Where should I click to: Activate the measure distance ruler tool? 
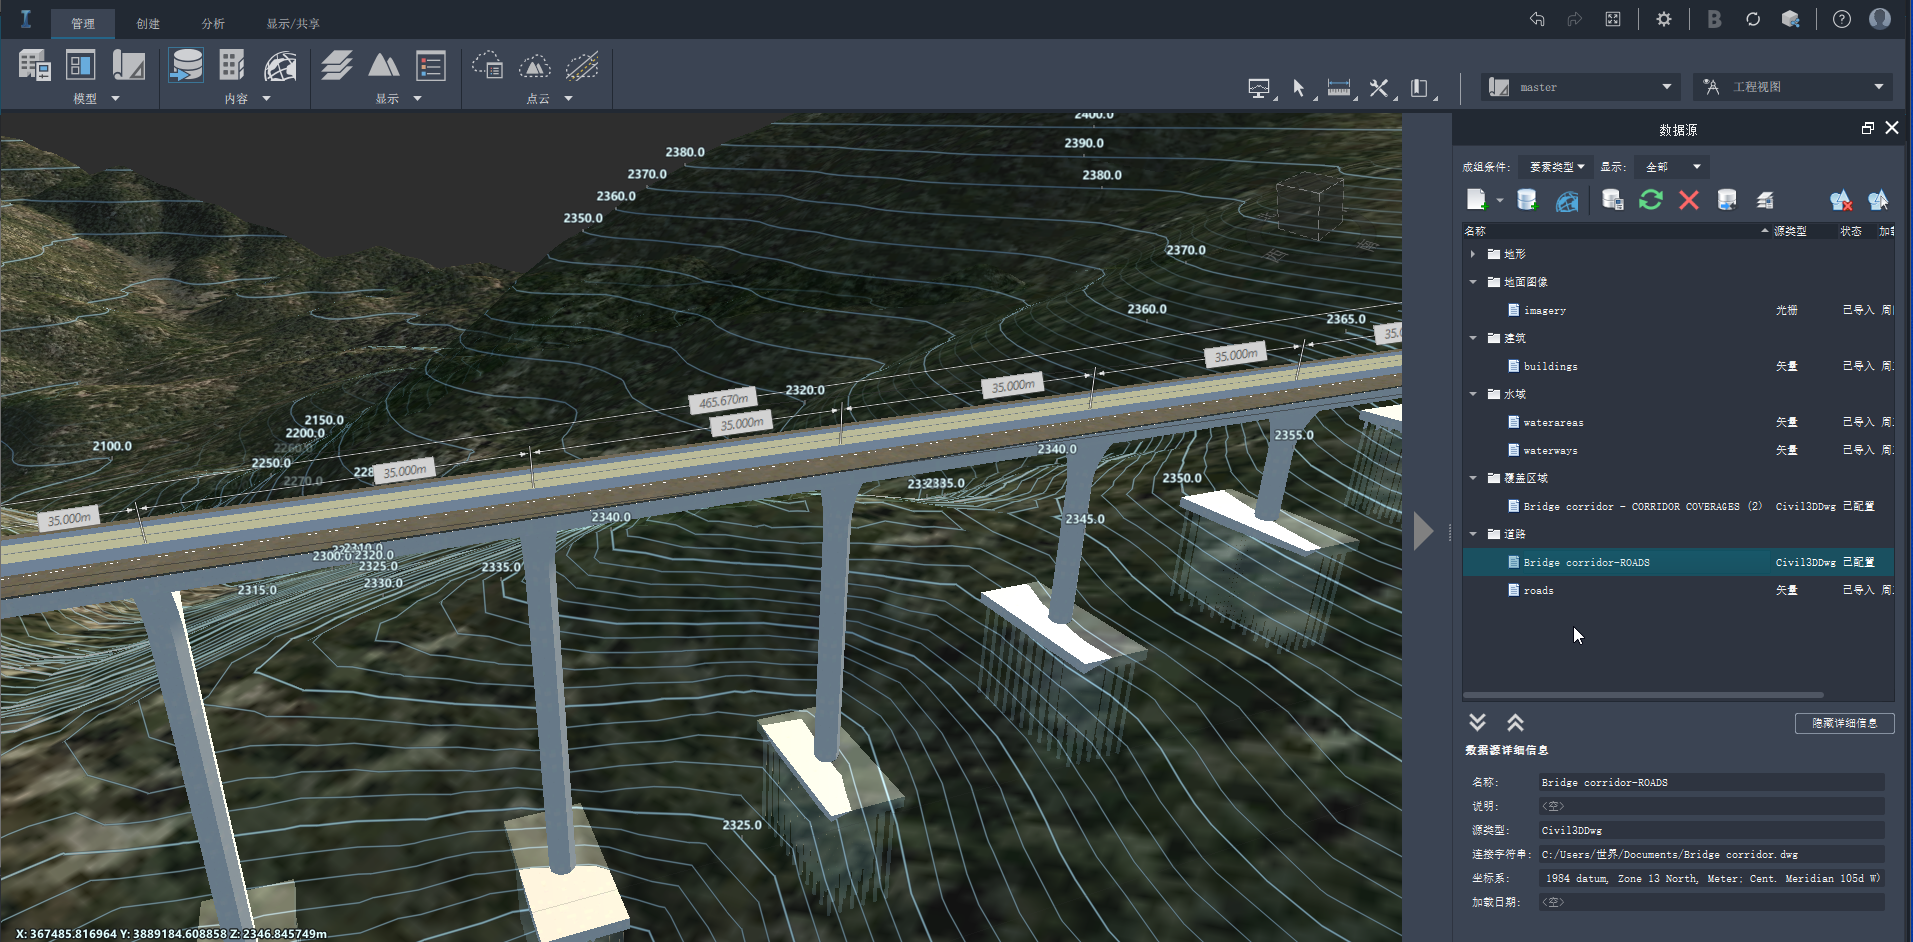pos(1339,88)
